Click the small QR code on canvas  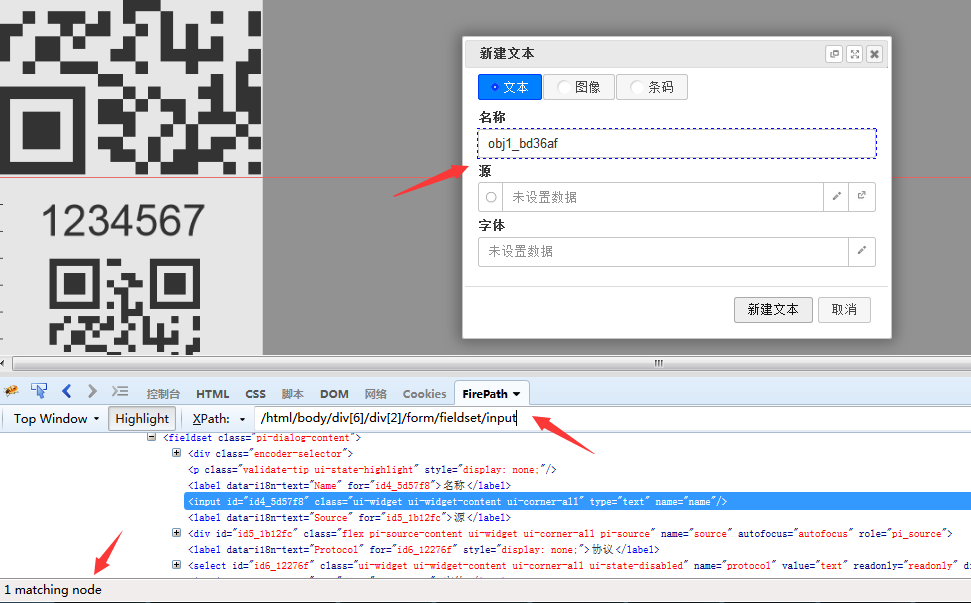pyautogui.click(x=124, y=306)
